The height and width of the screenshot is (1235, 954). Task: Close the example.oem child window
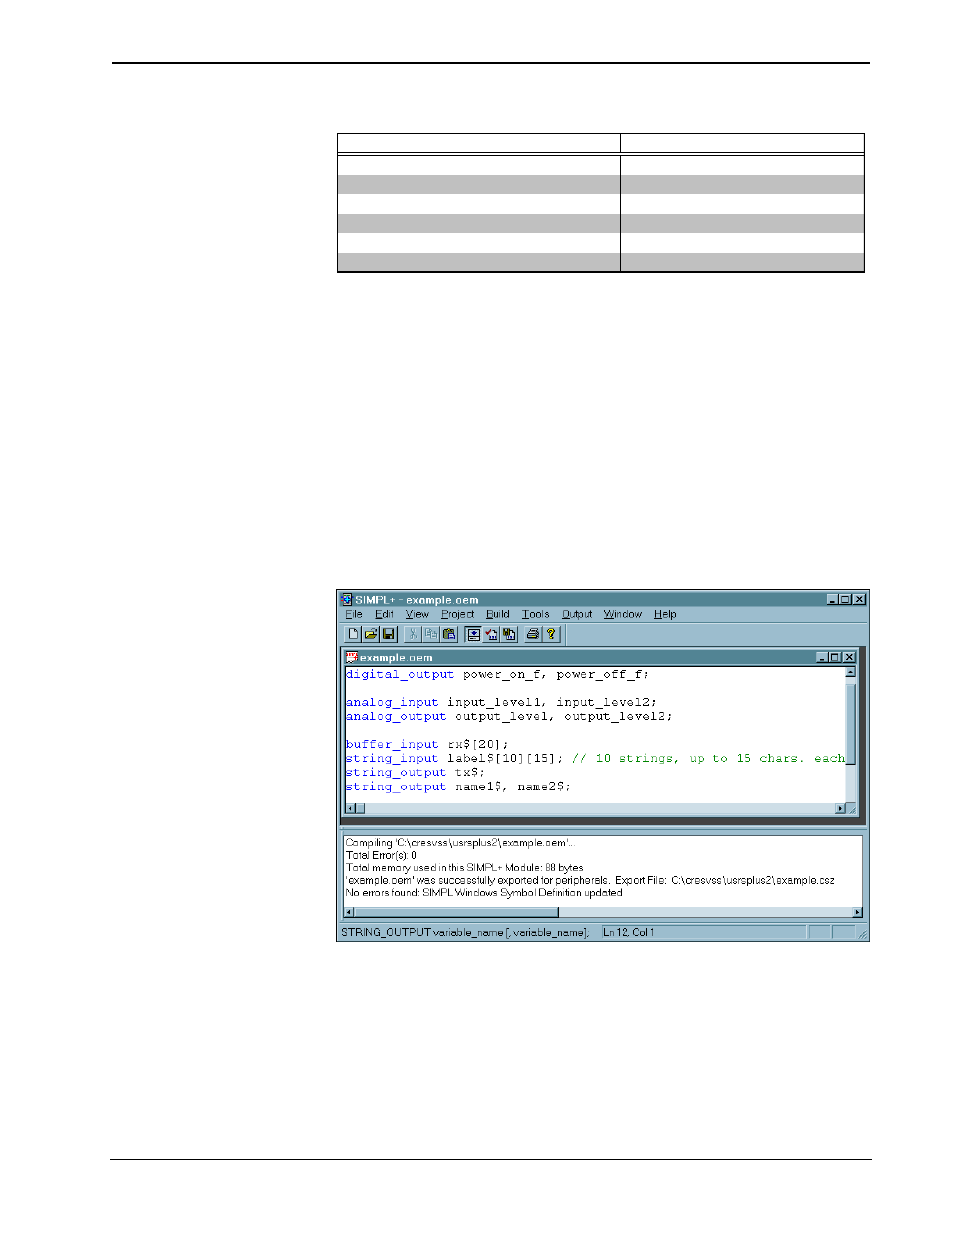pos(849,657)
